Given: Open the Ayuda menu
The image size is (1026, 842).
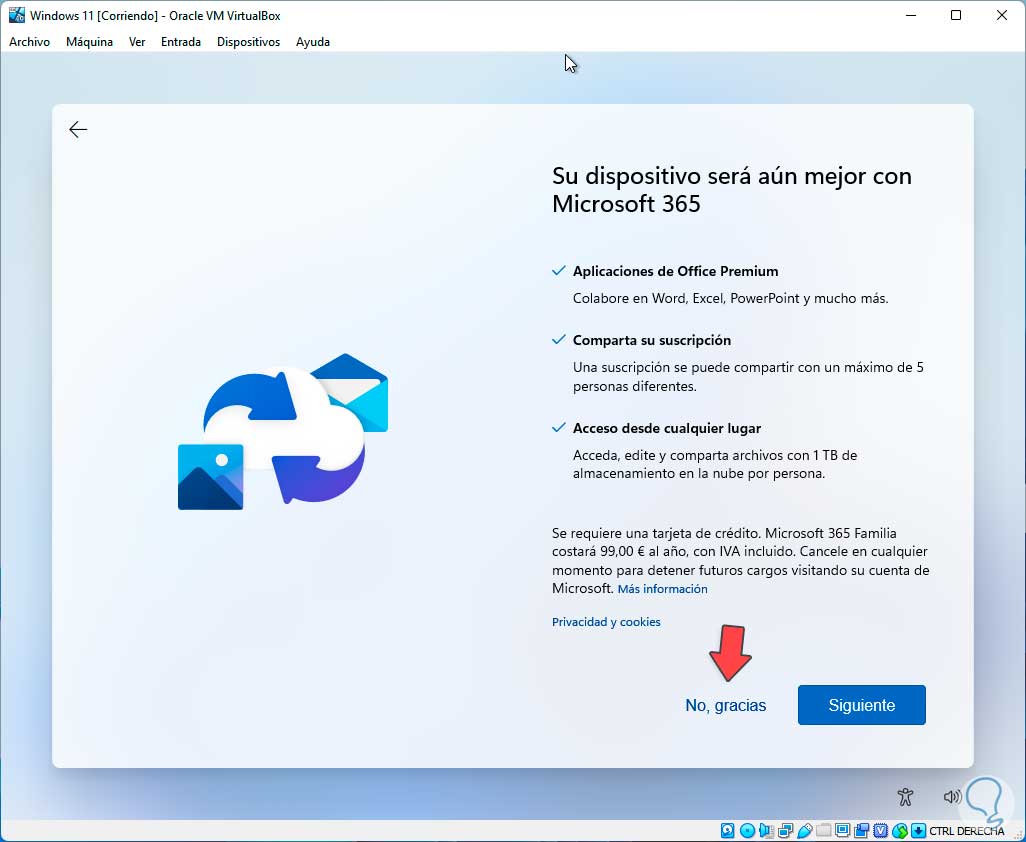Looking at the screenshot, I should point(313,42).
